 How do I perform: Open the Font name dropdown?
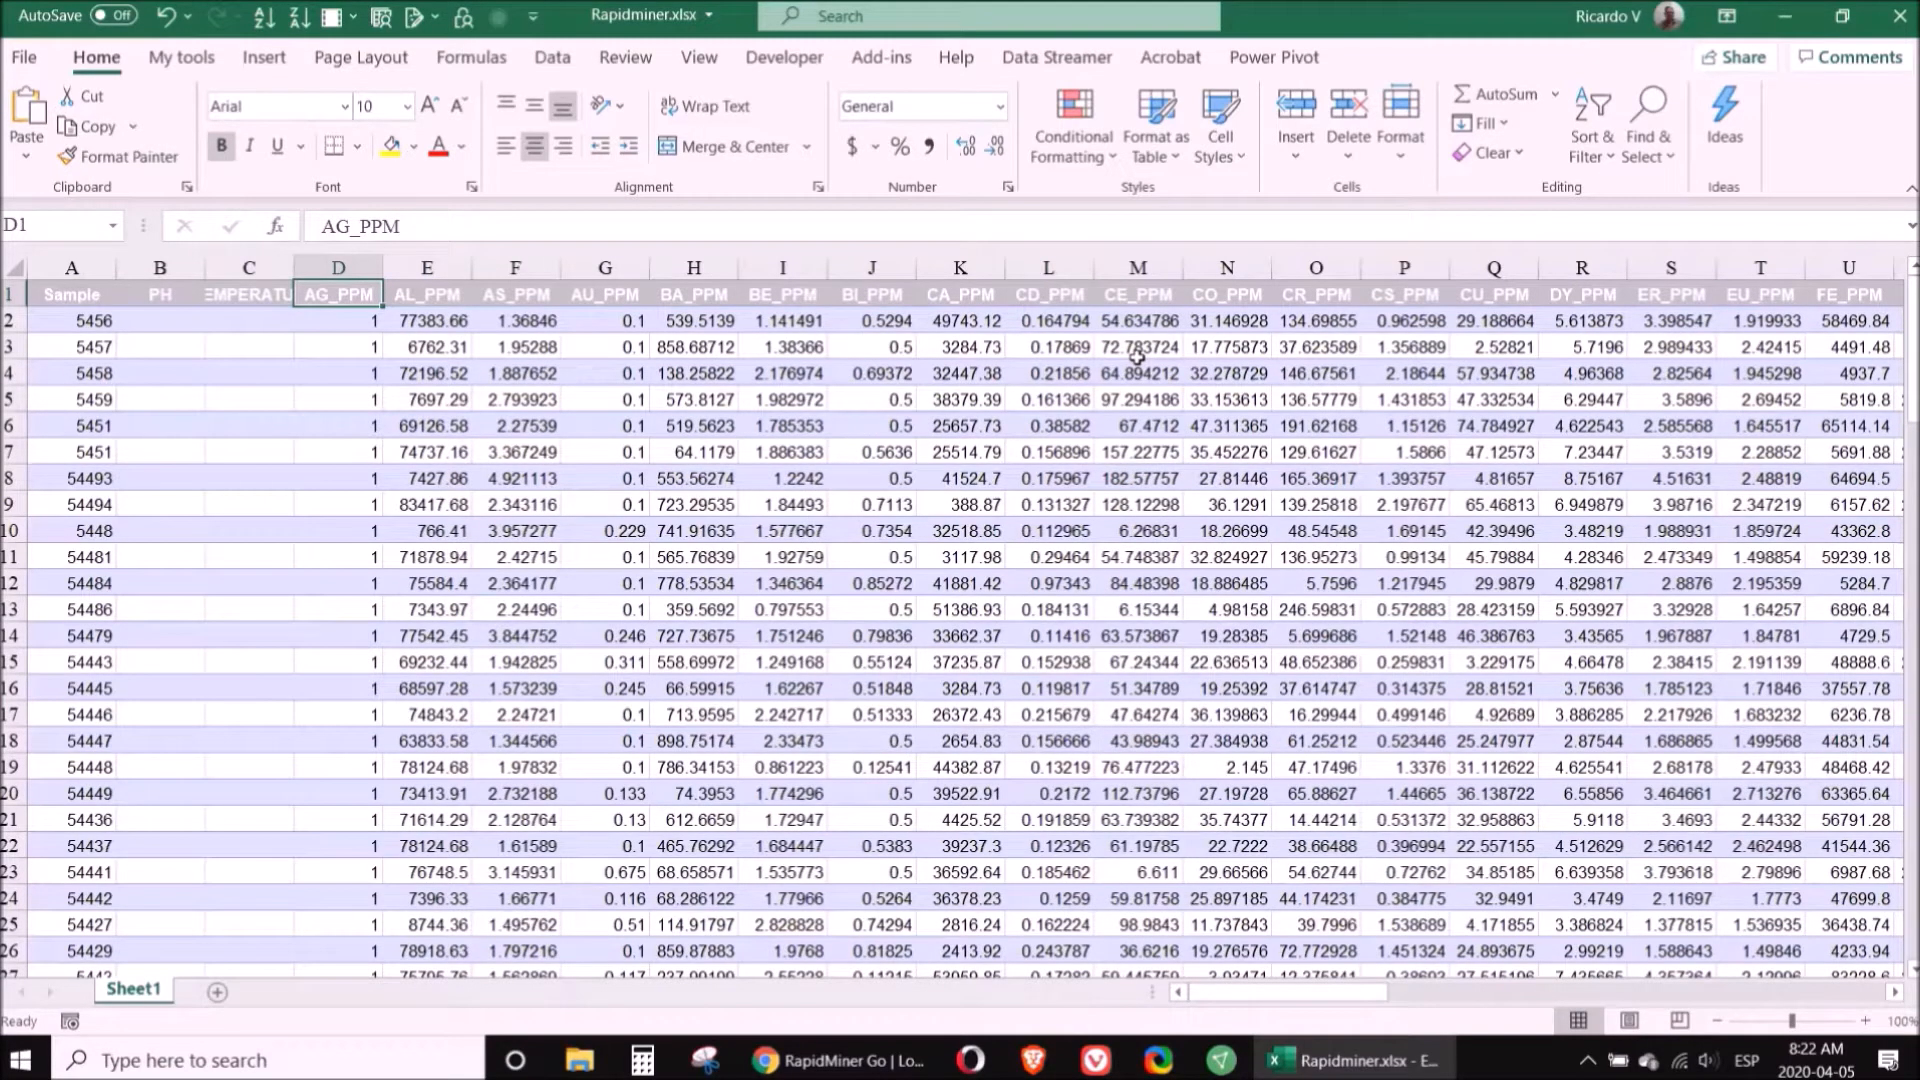pyautogui.click(x=345, y=106)
